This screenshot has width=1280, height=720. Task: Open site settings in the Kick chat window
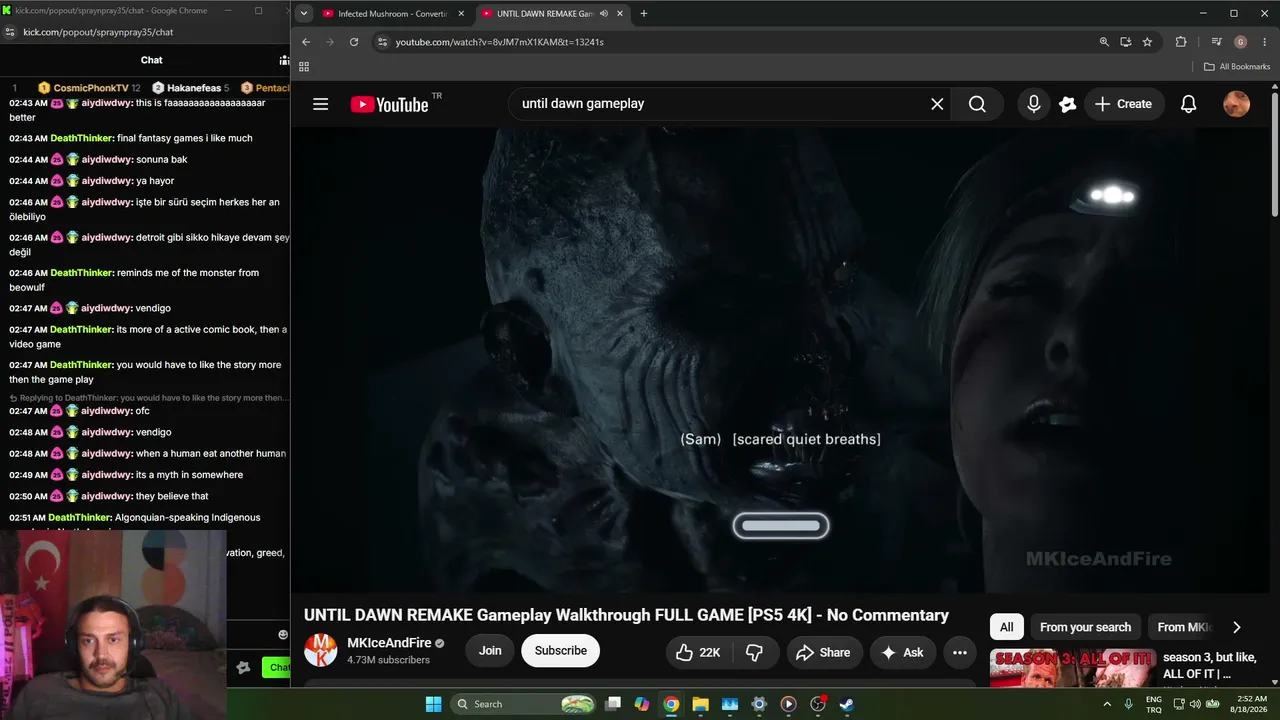tap(10, 32)
